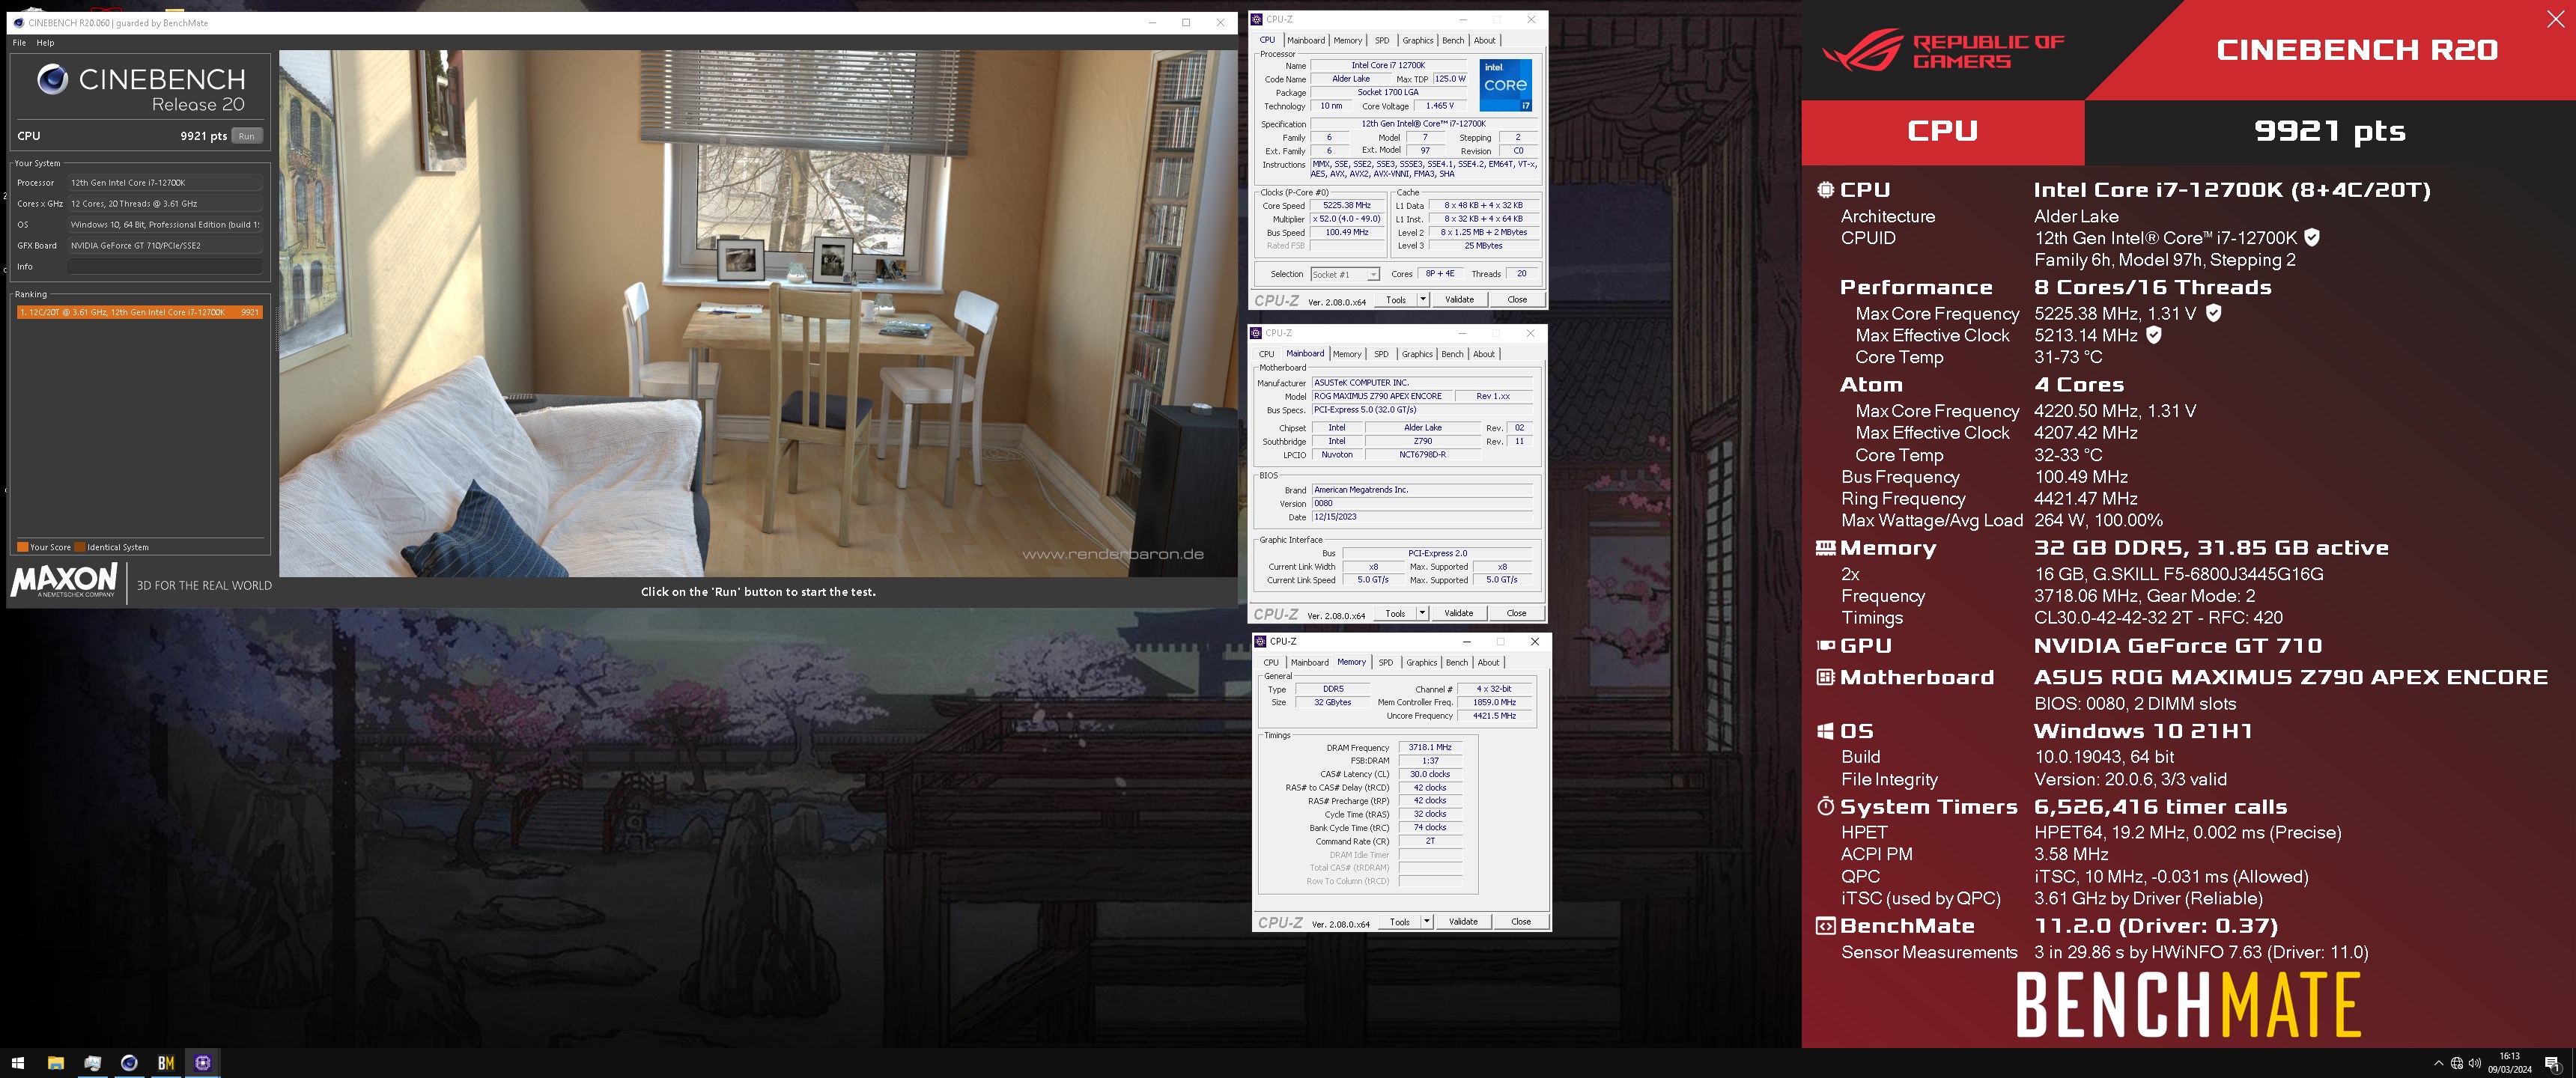This screenshot has height=1078, width=2576.
Task: Click the GPU section icon in BenchMate panel
Action: pos(1825,646)
